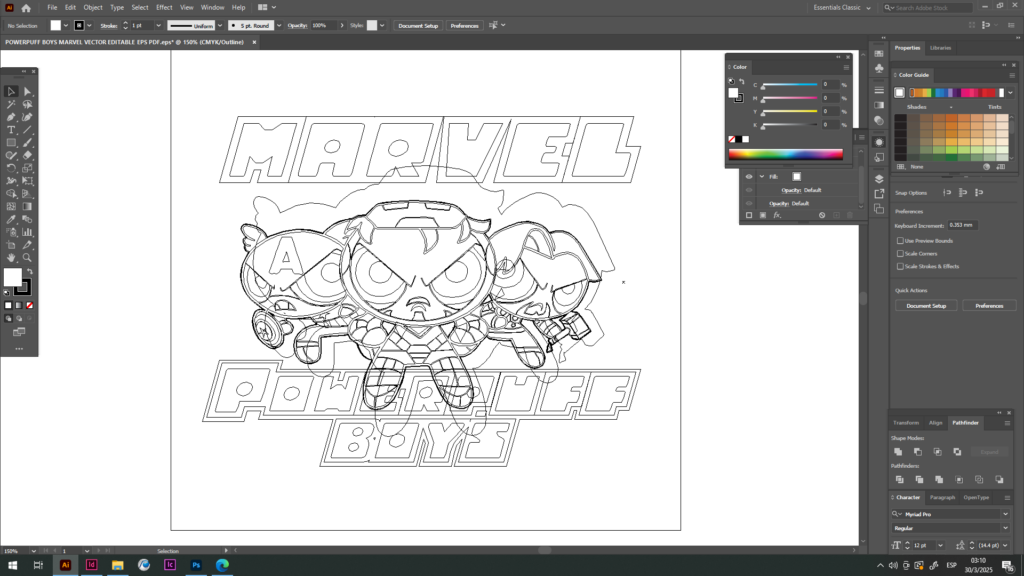The image size is (1024, 576).
Task: Select the Column Graph tool
Action: click(27, 232)
